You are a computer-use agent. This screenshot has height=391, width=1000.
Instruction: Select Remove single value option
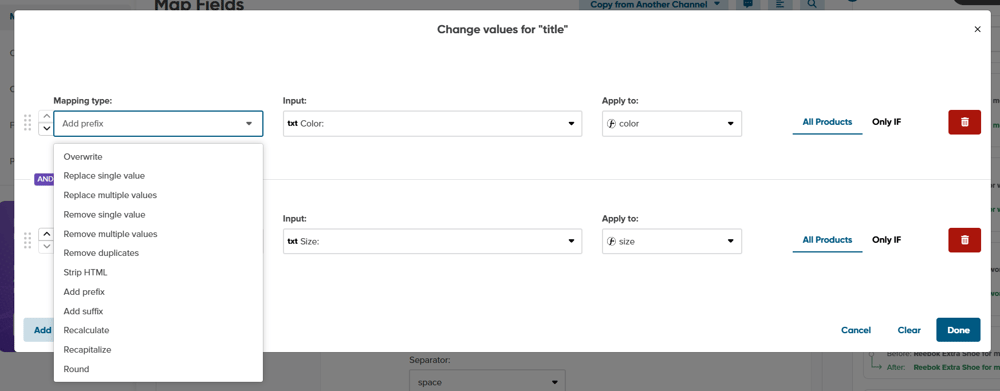[x=158, y=214]
